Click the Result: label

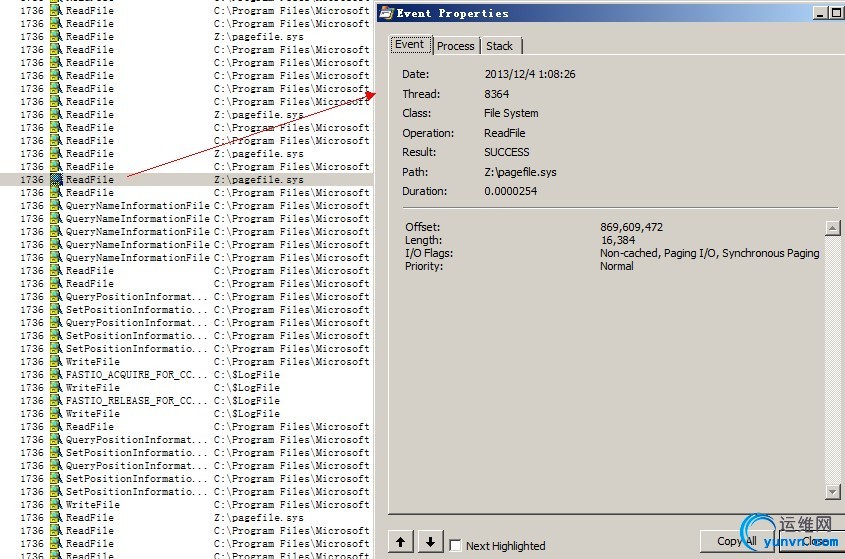(x=419, y=152)
